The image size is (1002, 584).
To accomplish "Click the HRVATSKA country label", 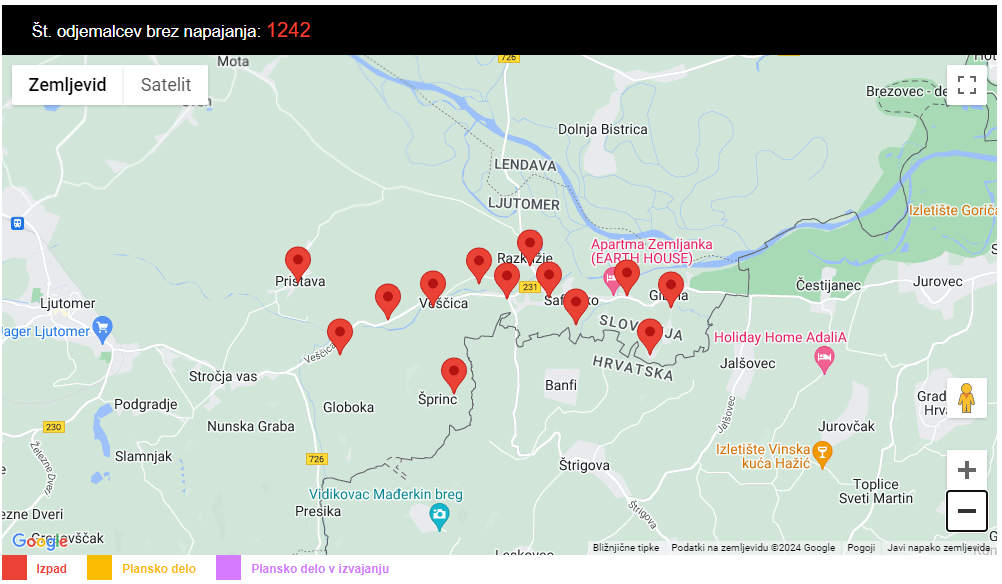I will point(633,369).
